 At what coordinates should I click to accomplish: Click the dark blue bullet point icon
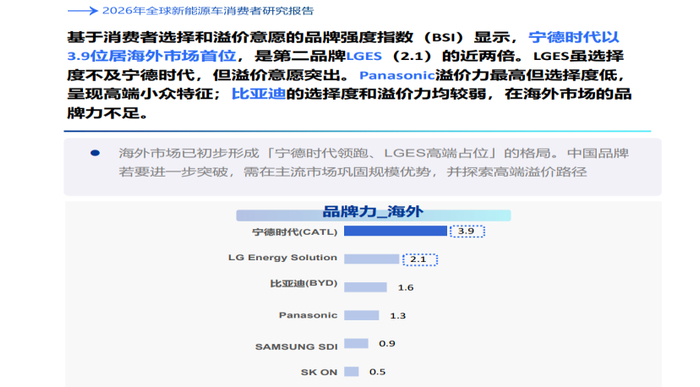95,153
